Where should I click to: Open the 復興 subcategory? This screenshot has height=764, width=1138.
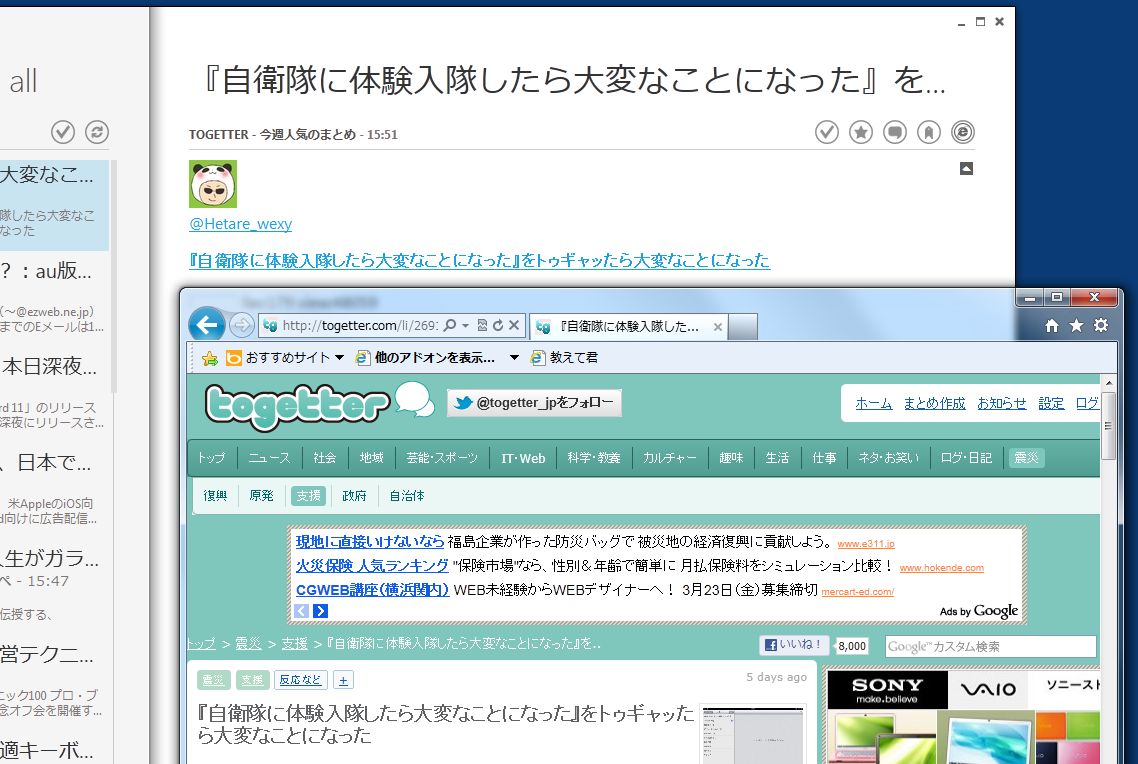click(215, 496)
